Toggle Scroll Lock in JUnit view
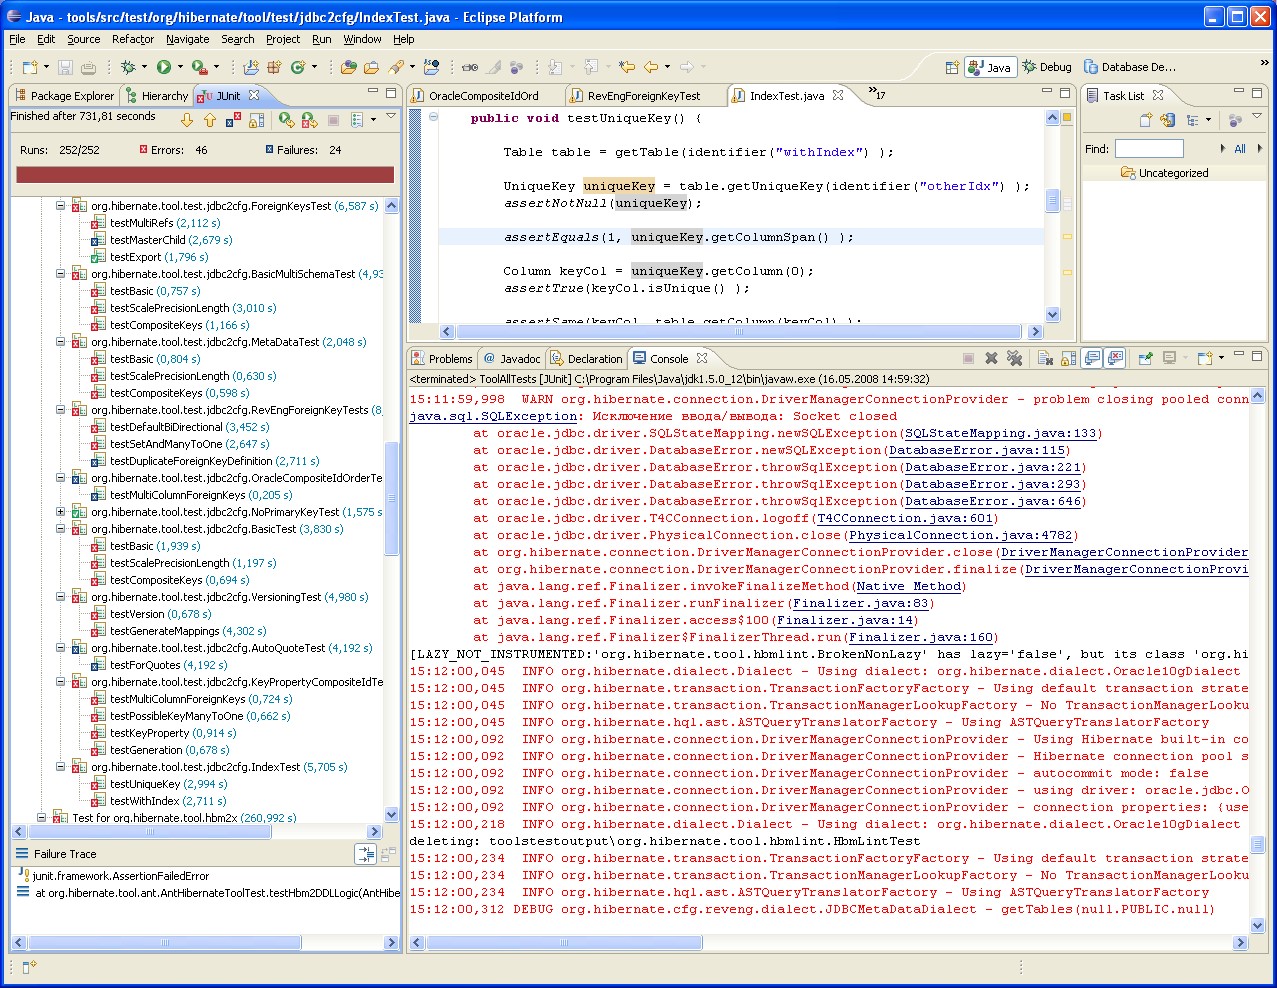Viewport: 1277px width, 988px height. coord(257,120)
